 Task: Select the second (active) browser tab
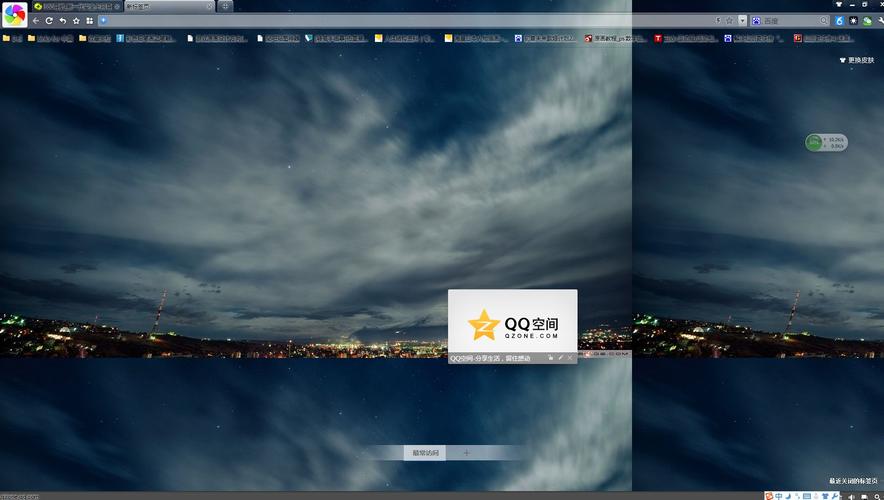click(170, 7)
